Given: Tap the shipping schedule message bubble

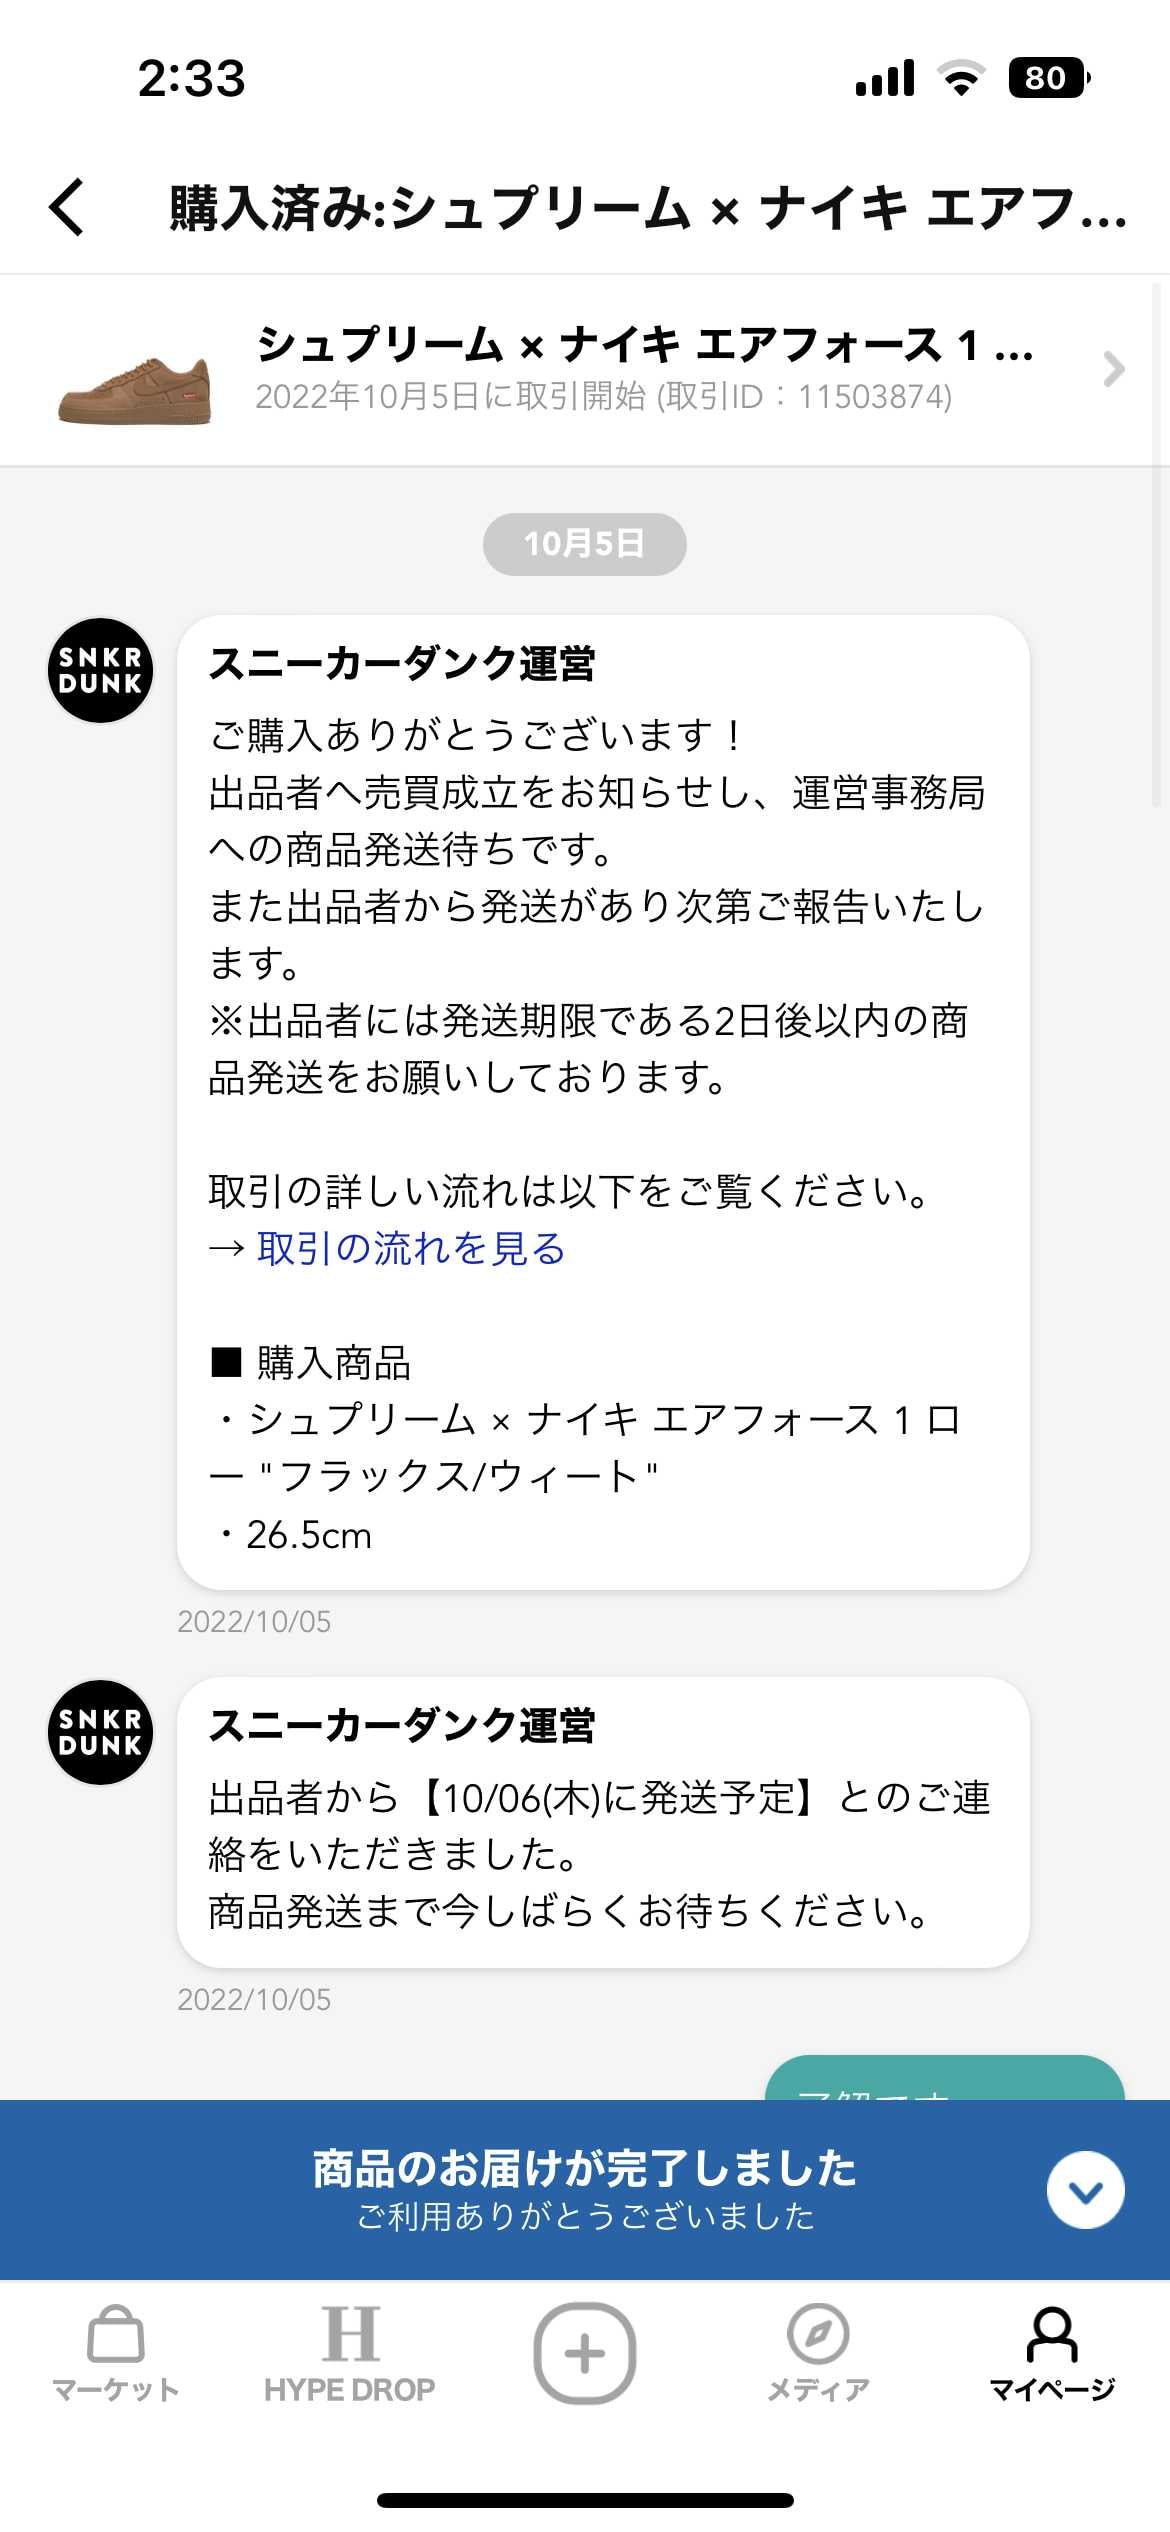Looking at the screenshot, I should click(603, 1822).
